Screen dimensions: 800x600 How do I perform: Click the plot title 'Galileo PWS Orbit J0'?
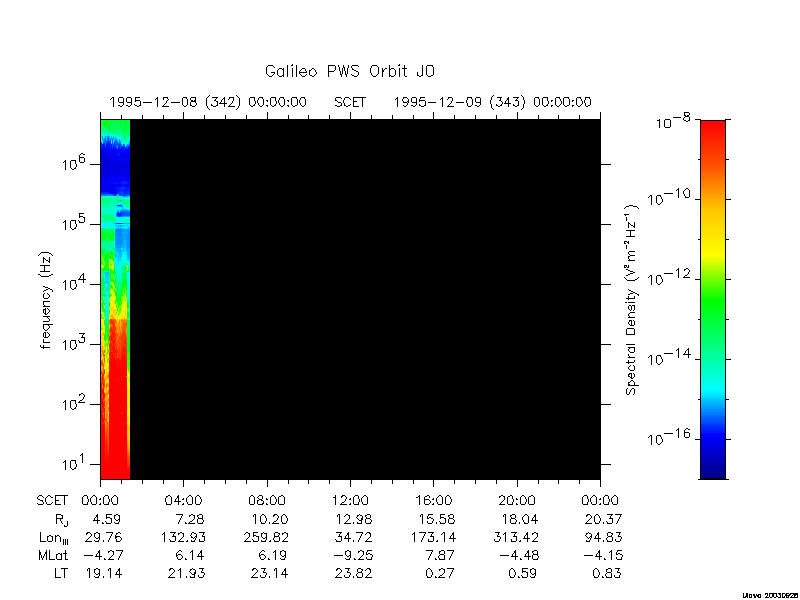tap(350, 71)
